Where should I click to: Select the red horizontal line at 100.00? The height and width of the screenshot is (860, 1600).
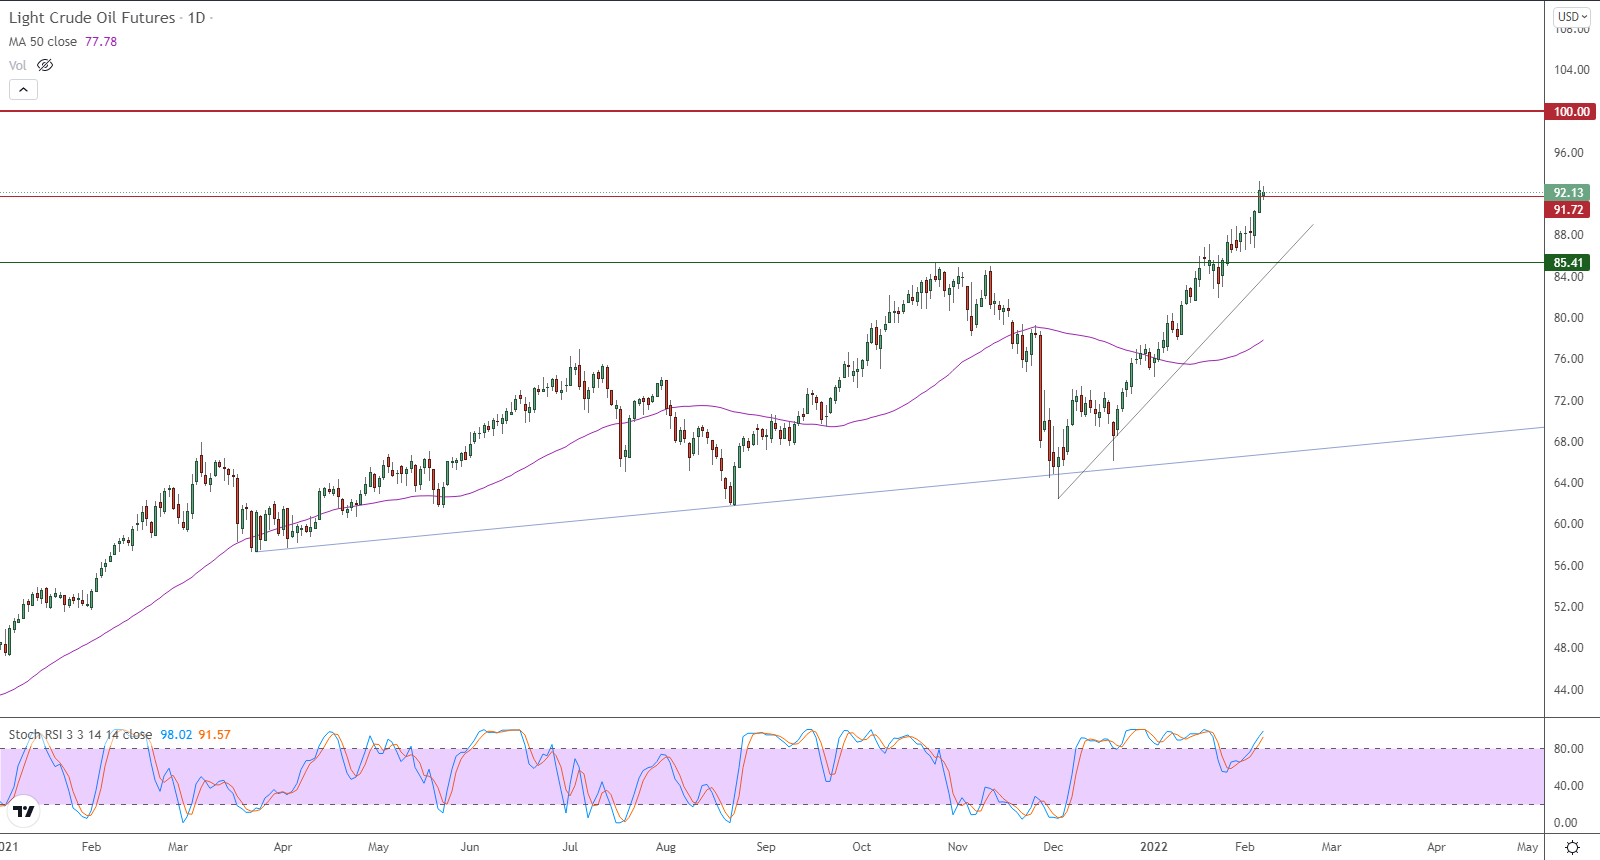tap(772, 111)
